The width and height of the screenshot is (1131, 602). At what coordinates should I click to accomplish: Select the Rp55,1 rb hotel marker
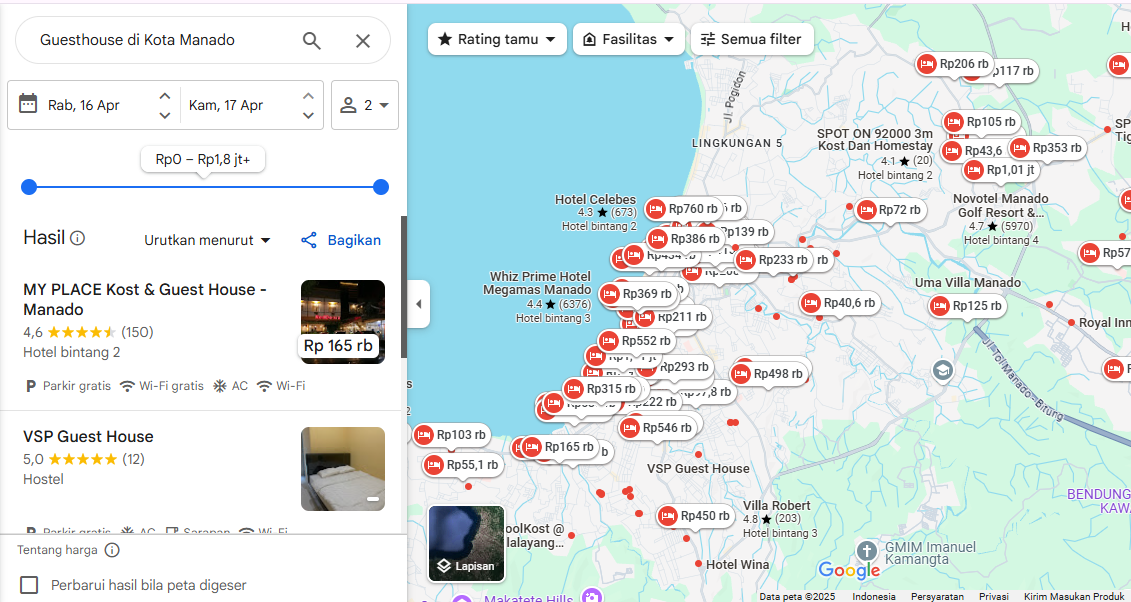(463, 465)
